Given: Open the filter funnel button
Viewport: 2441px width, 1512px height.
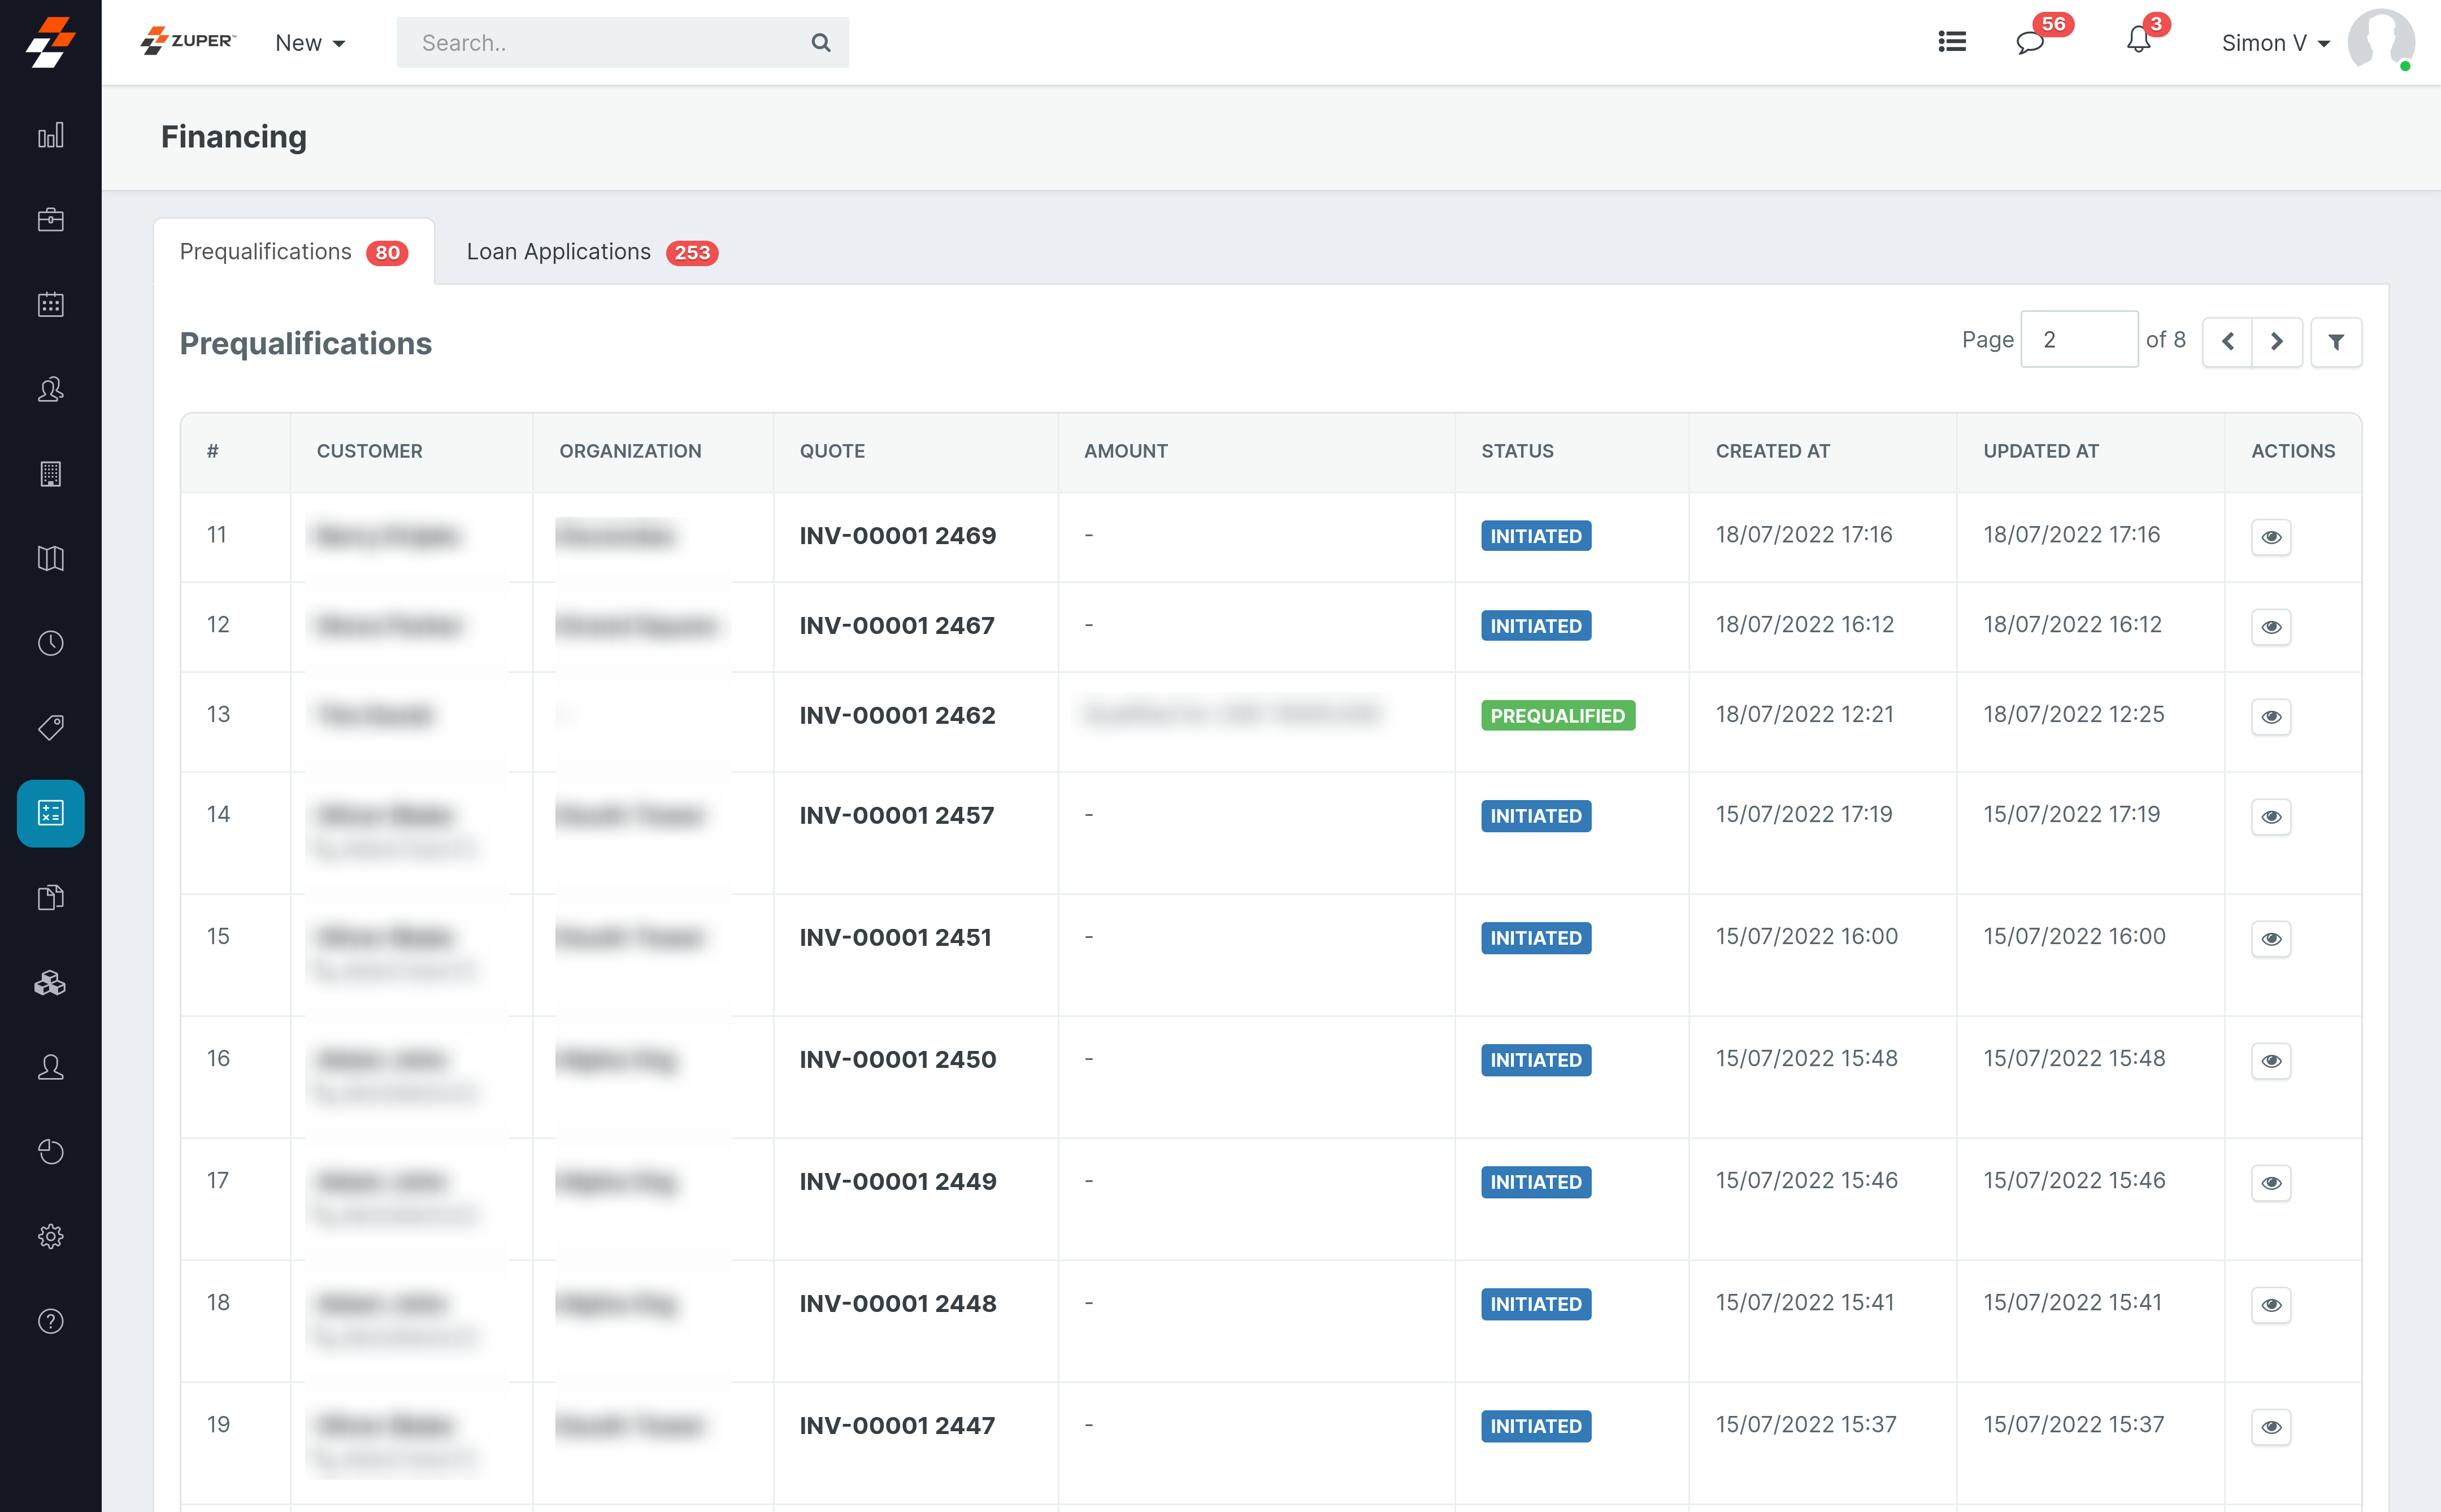Looking at the screenshot, I should tap(2336, 342).
